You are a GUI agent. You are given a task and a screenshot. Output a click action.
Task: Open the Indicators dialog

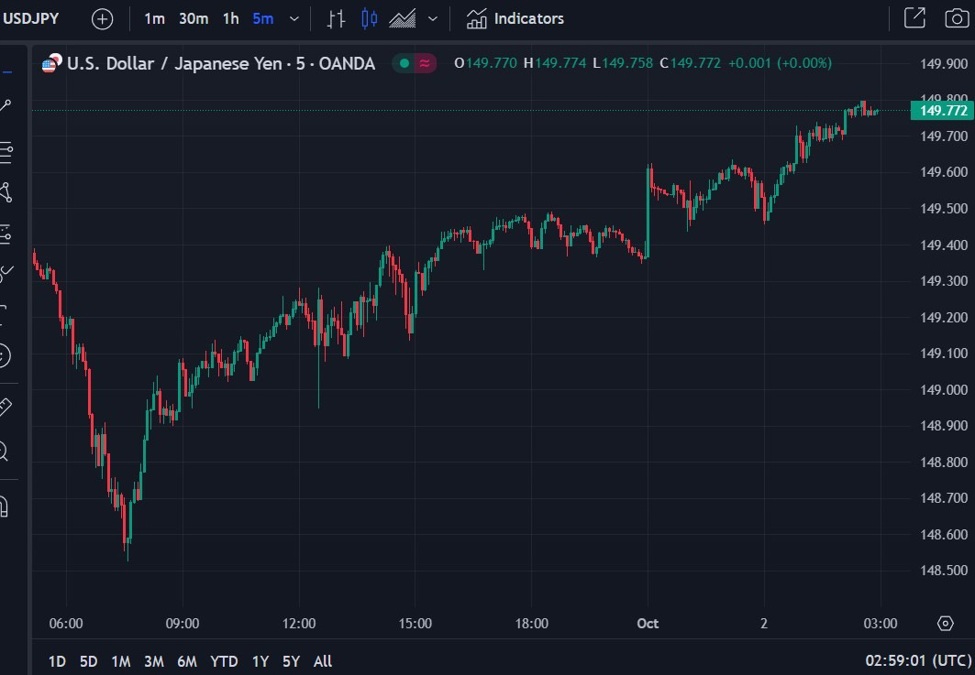point(515,19)
